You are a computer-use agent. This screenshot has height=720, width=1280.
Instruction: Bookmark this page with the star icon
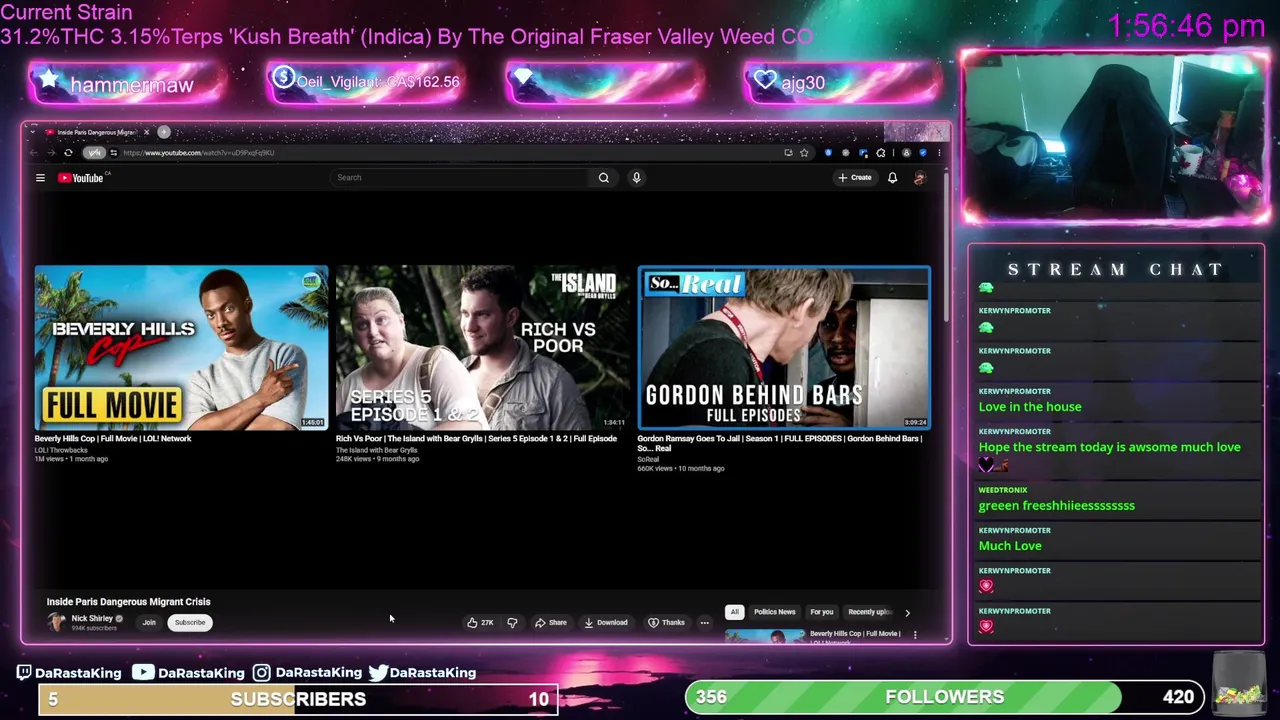[804, 153]
